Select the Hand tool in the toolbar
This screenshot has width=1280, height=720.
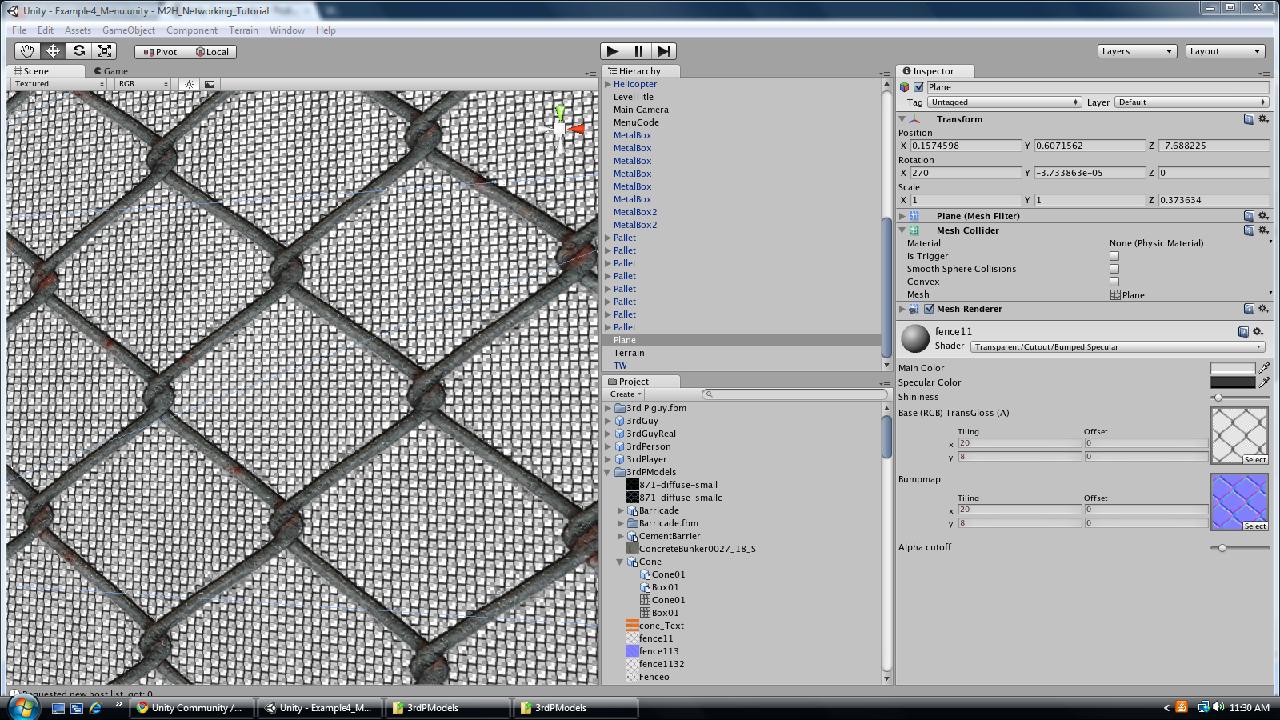coord(27,51)
